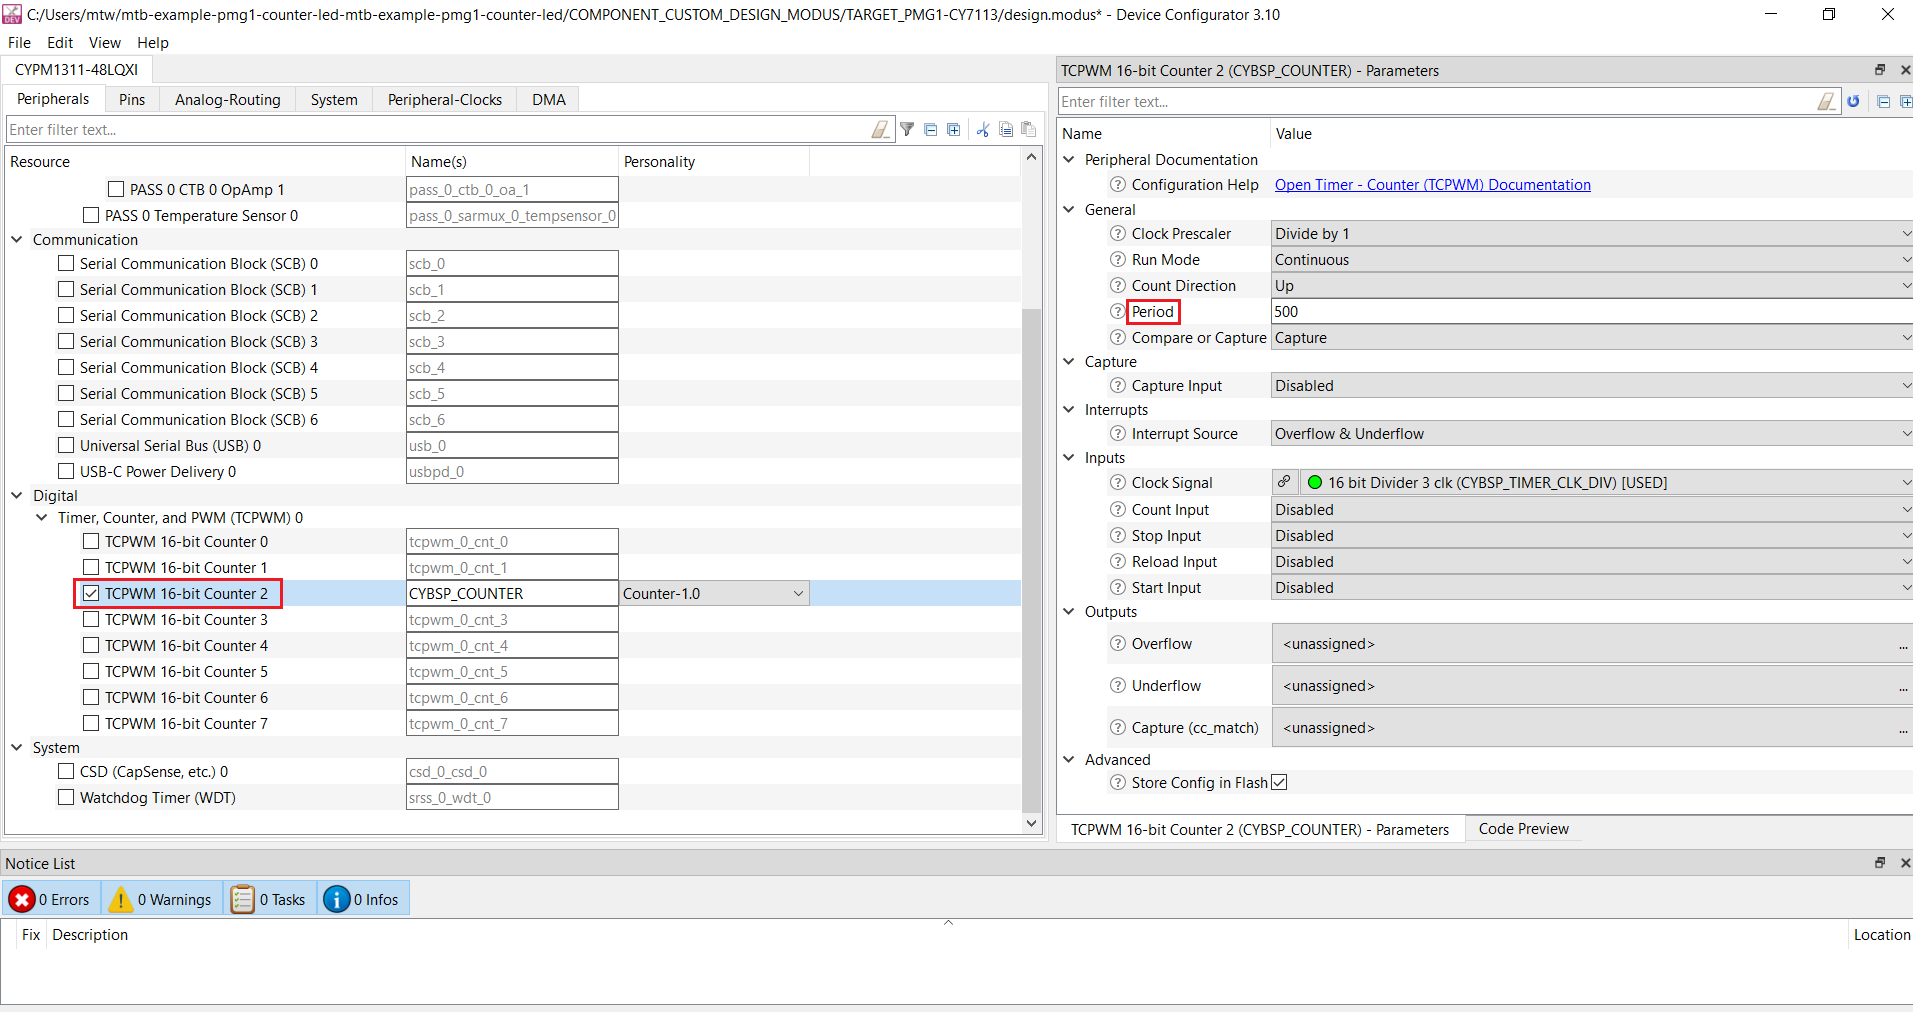Collapse the General parameters section
This screenshot has height=1012, width=1913.
tap(1069, 210)
